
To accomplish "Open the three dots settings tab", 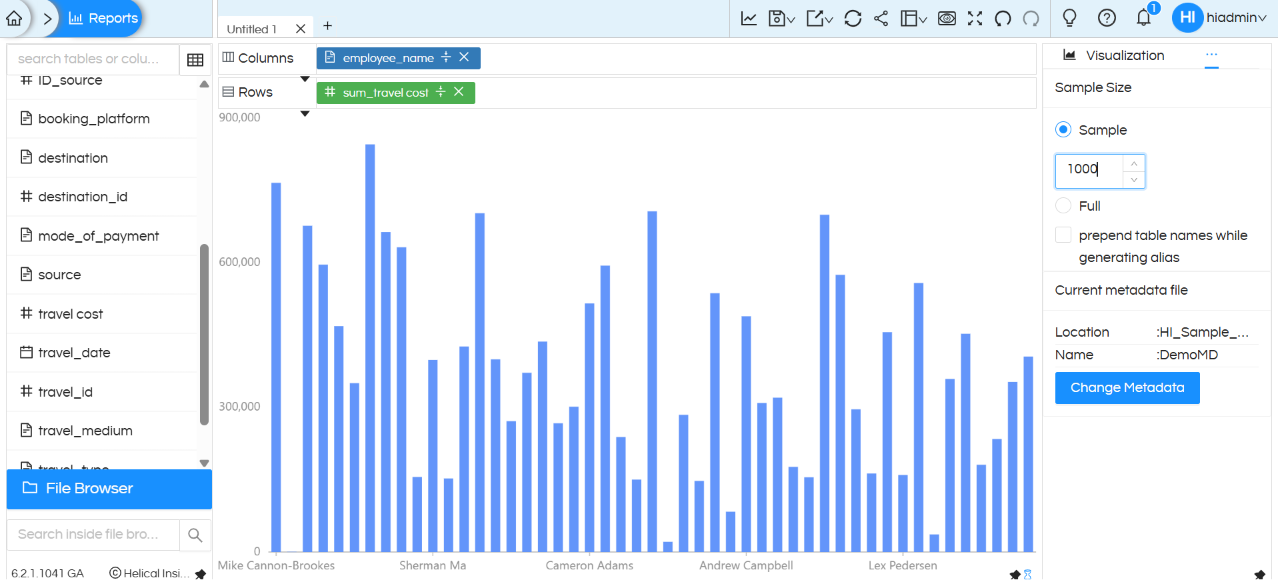I will pyautogui.click(x=1211, y=55).
